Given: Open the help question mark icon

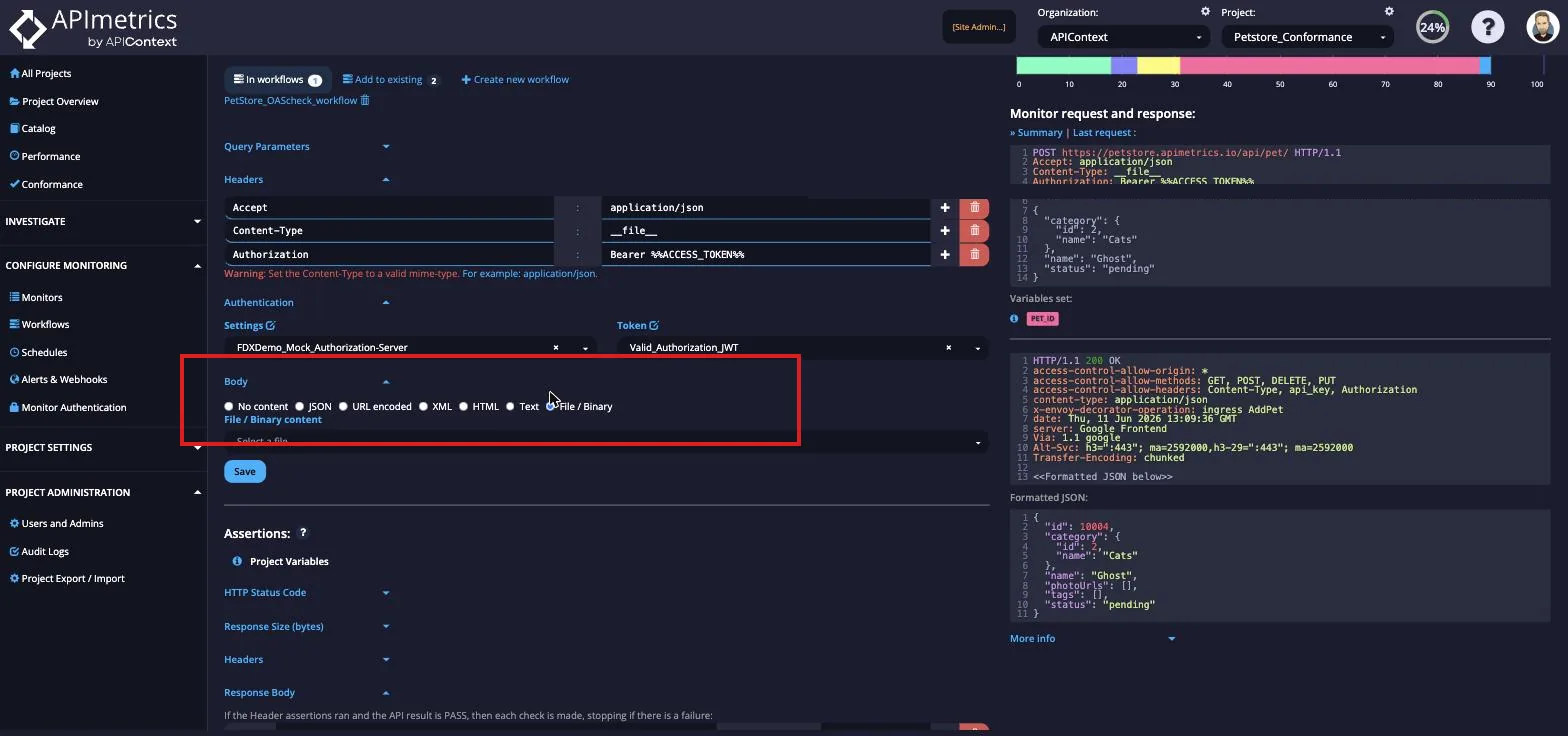Looking at the screenshot, I should [x=1488, y=28].
